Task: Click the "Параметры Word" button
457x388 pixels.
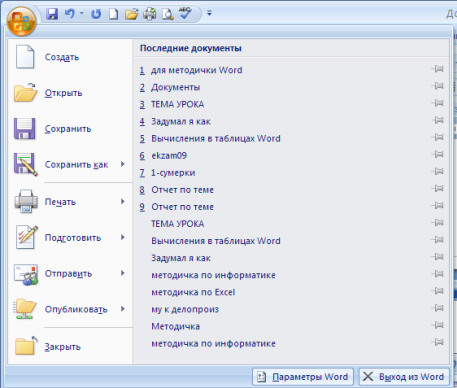Action: [303, 377]
